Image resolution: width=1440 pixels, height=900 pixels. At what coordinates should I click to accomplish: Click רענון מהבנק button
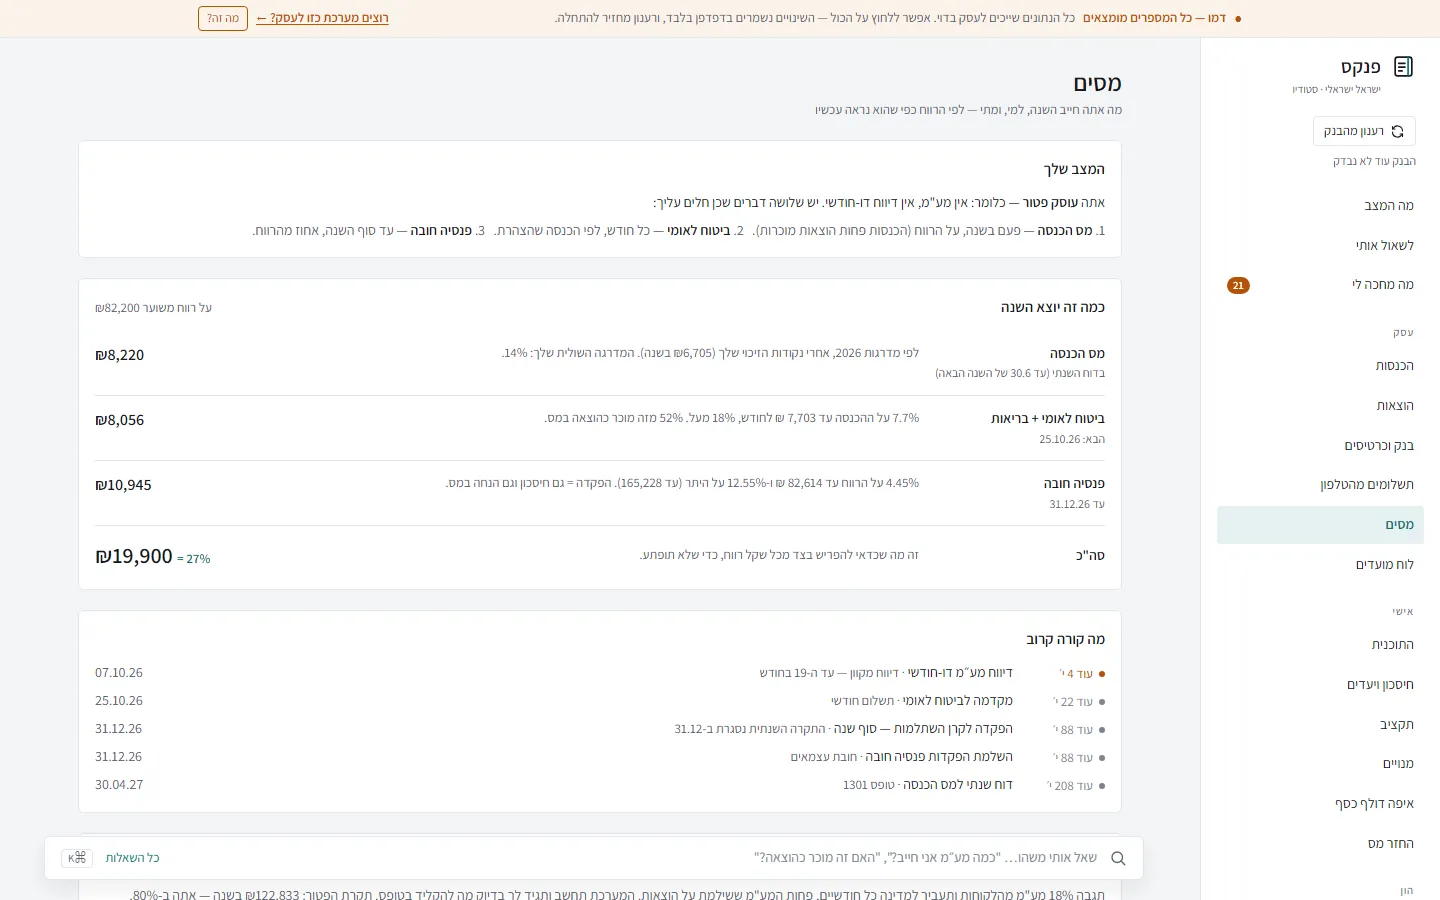click(x=1364, y=131)
